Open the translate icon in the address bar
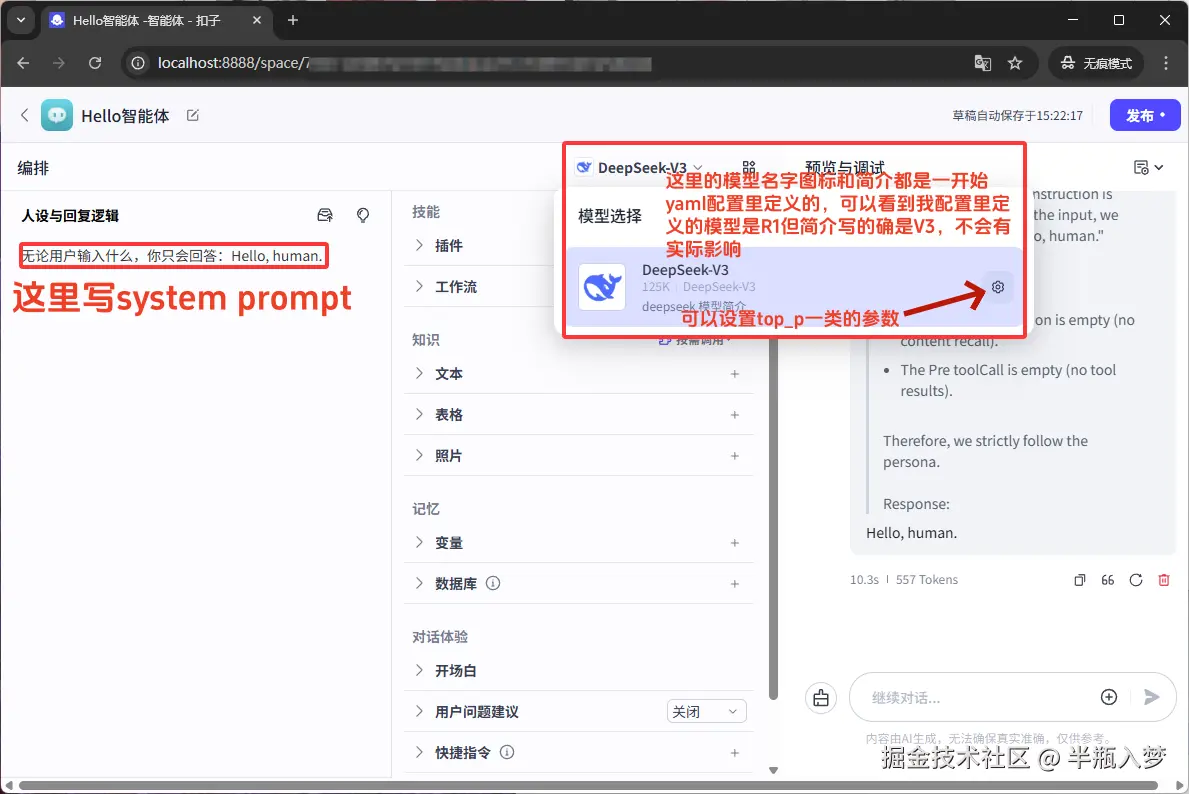Image resolution: width=1189 pixels, height=794 pixels. (982, 62)
